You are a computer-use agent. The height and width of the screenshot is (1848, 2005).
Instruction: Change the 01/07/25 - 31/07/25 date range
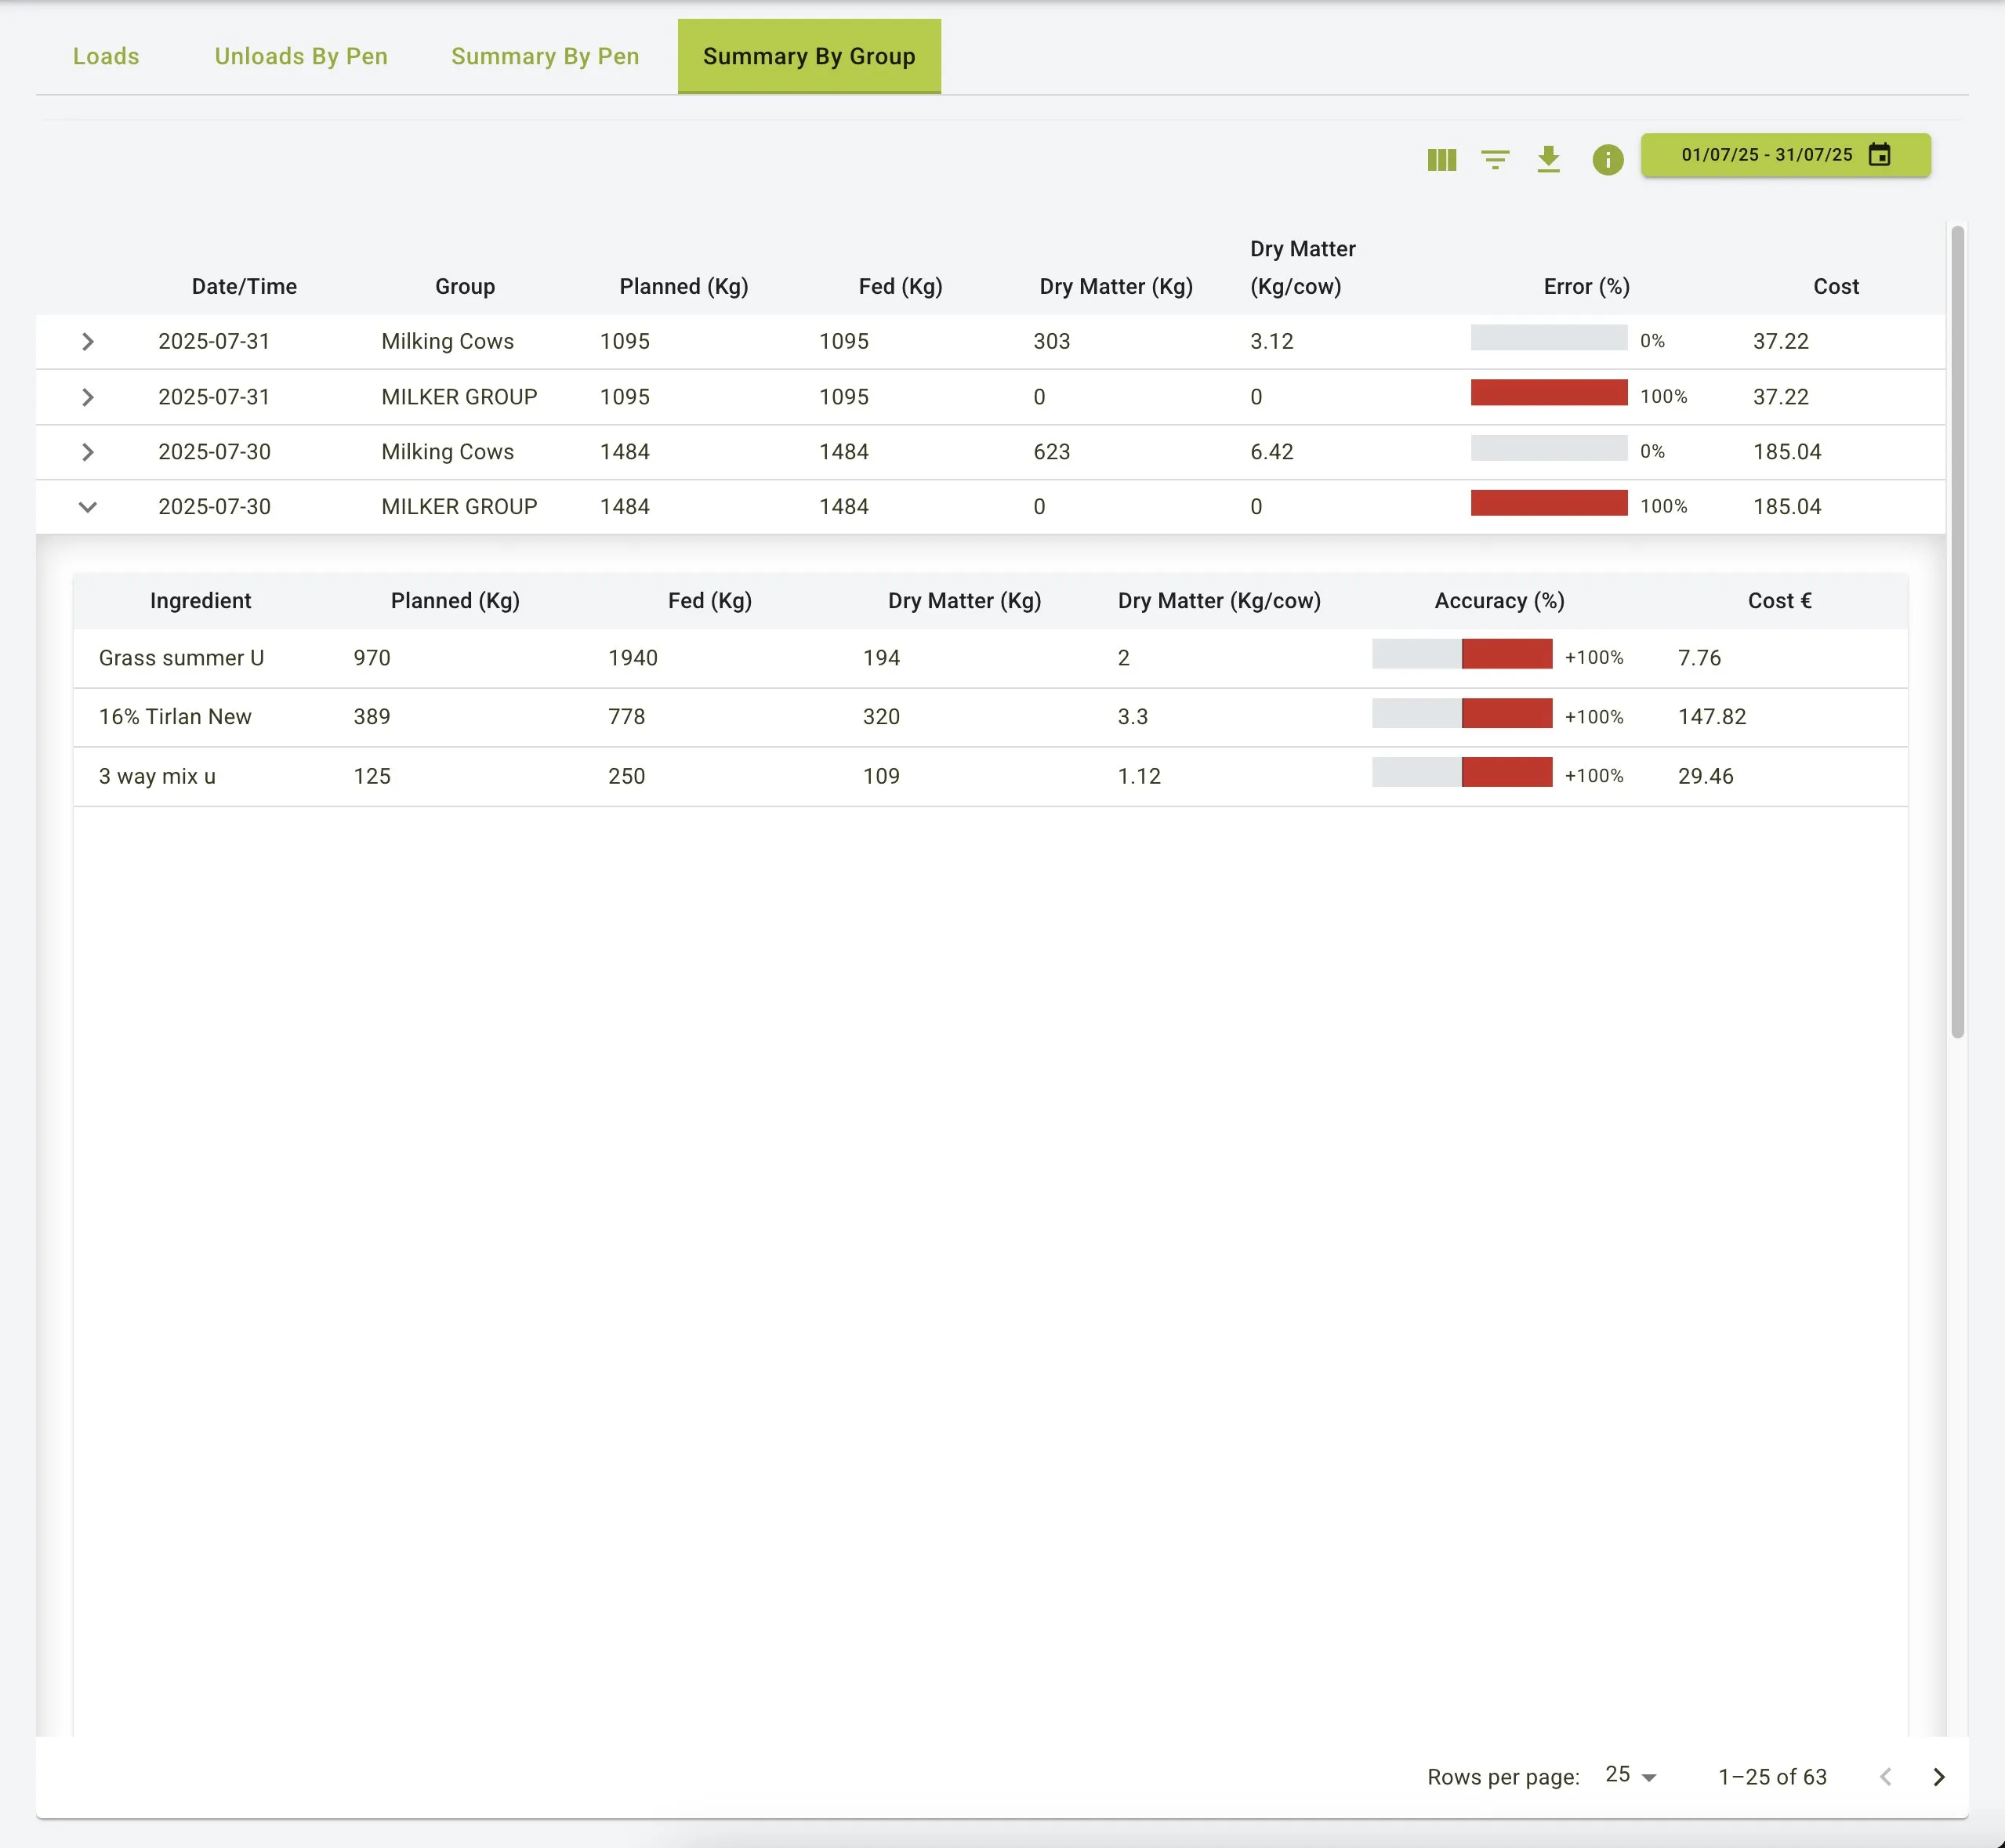tap(1785, 155)
